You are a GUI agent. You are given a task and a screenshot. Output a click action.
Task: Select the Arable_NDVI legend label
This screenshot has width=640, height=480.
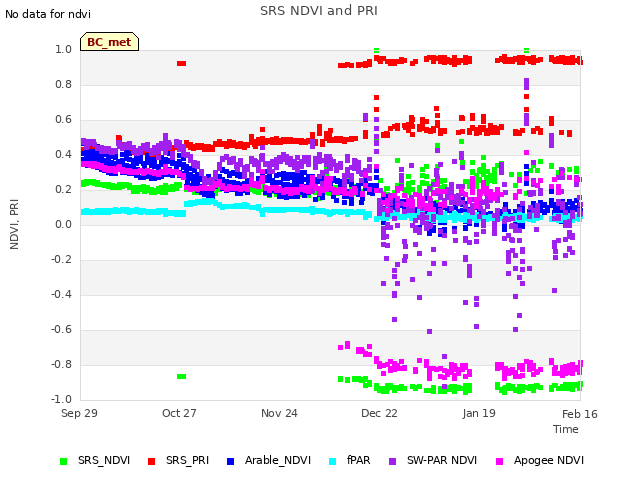(278, 460)
